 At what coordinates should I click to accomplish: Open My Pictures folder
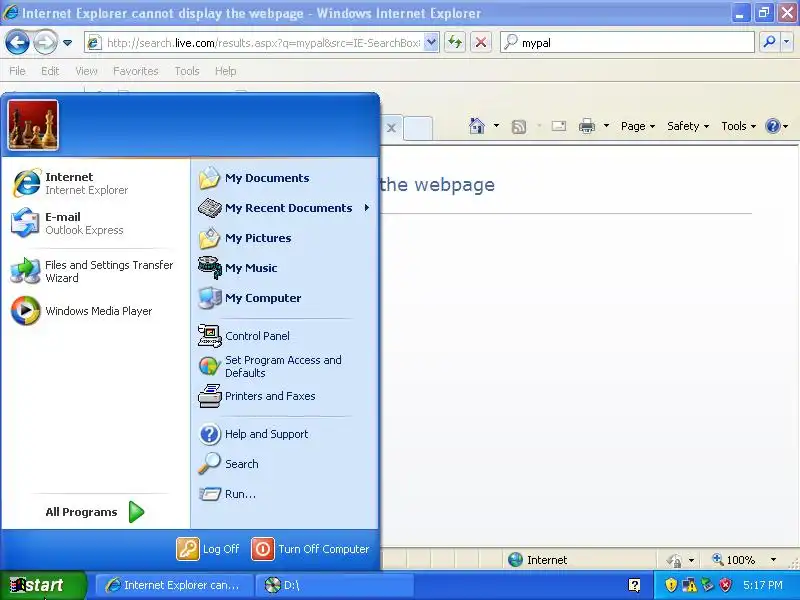[284, 238]
